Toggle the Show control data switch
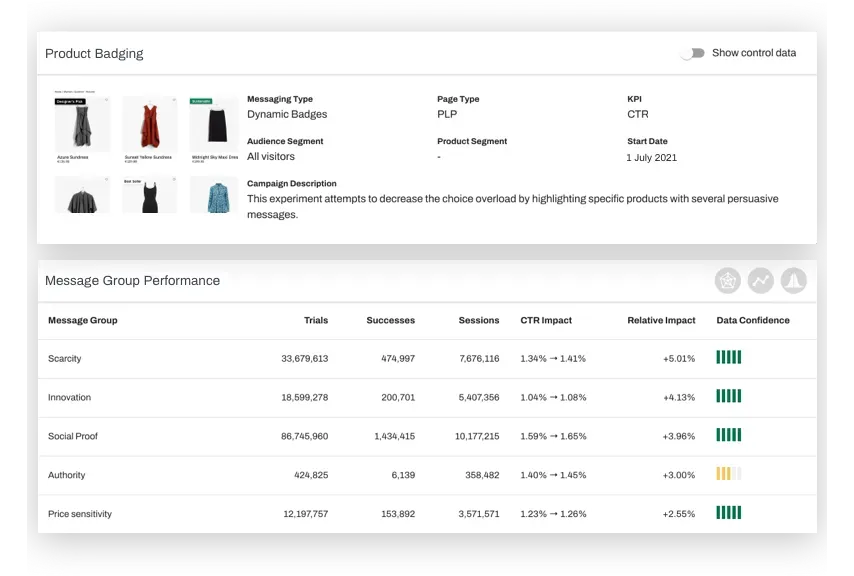 pyautogui.click(x=692, y=53)
